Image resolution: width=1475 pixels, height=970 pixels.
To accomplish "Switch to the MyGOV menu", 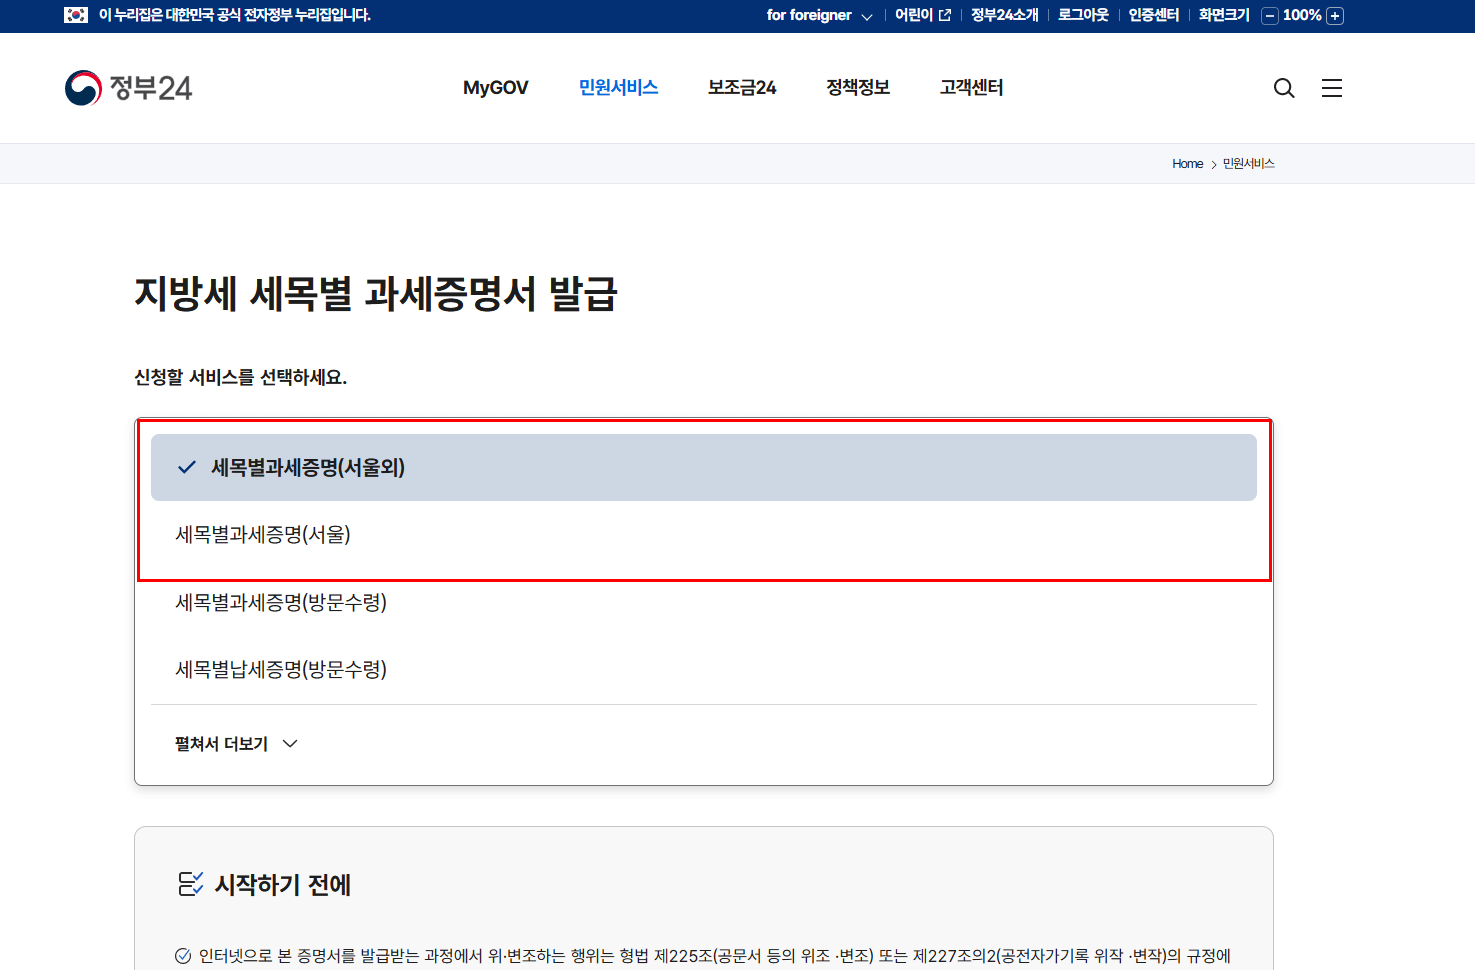I will [496, 87].
